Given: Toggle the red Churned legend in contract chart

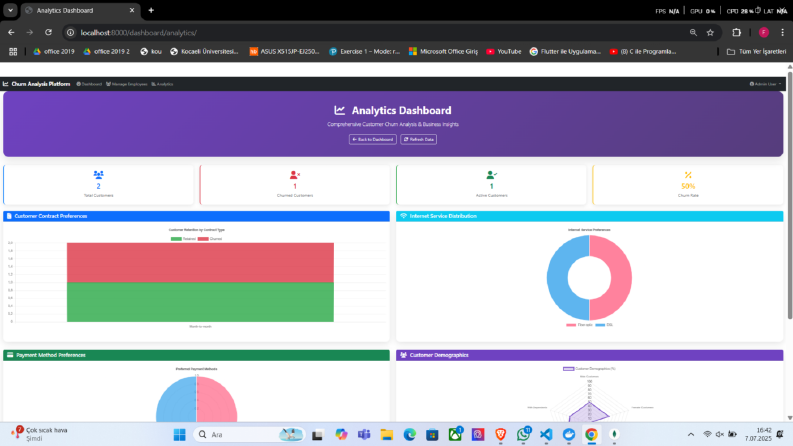Looking at the screenshot, I should pos(210,239).
